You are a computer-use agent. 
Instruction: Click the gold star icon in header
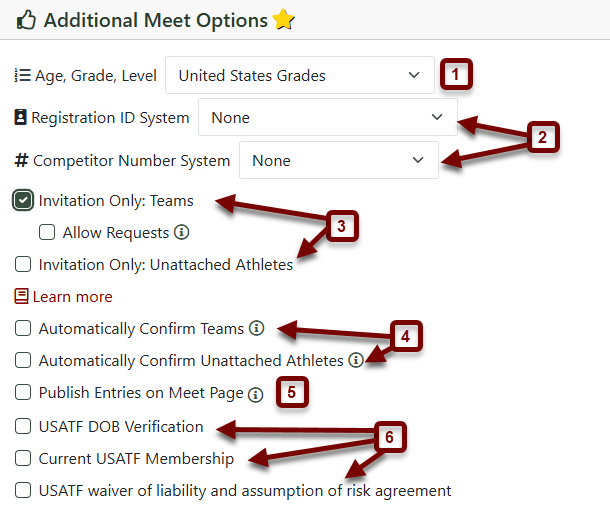(284, 19)
